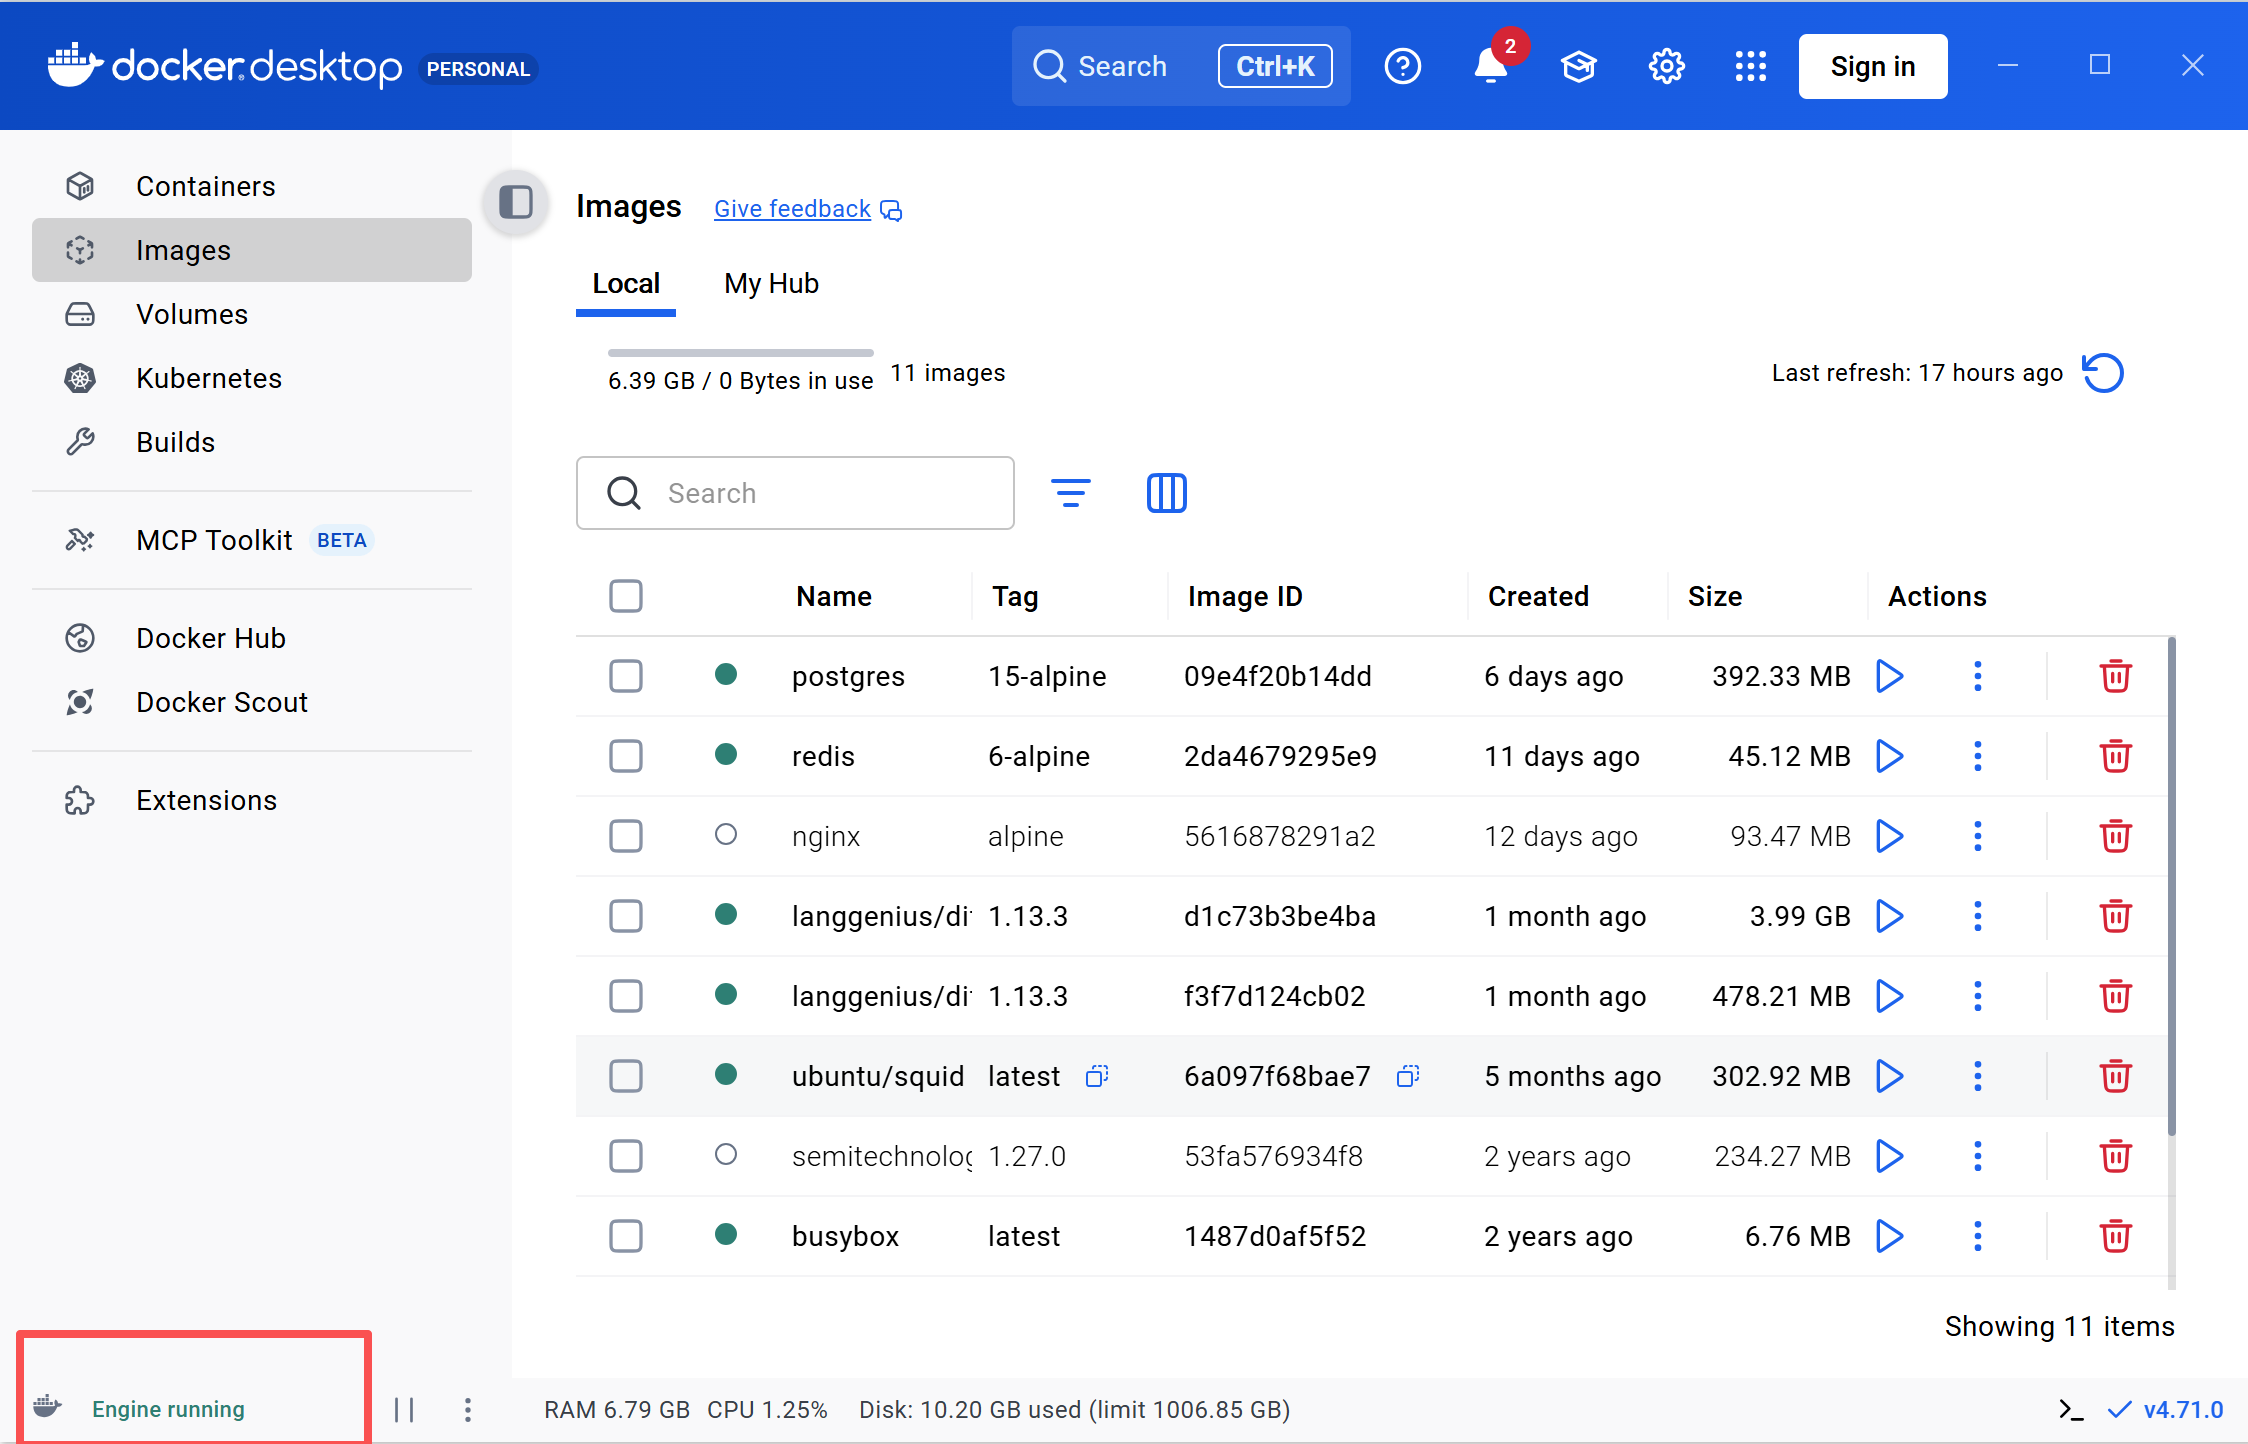2248x1444 pixels.
Task: Focus the images Search input field
Action: 795,493
